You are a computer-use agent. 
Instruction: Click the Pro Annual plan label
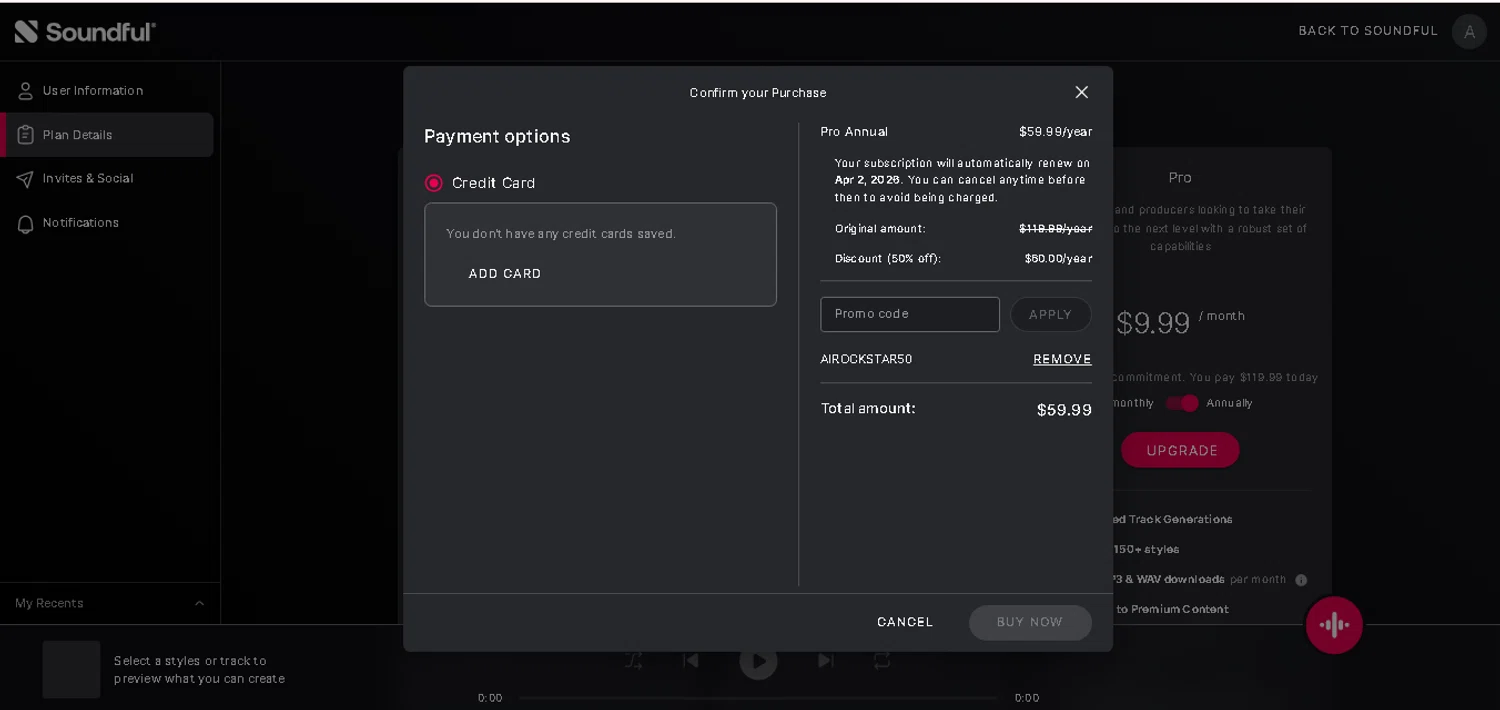tap(854, 132)
